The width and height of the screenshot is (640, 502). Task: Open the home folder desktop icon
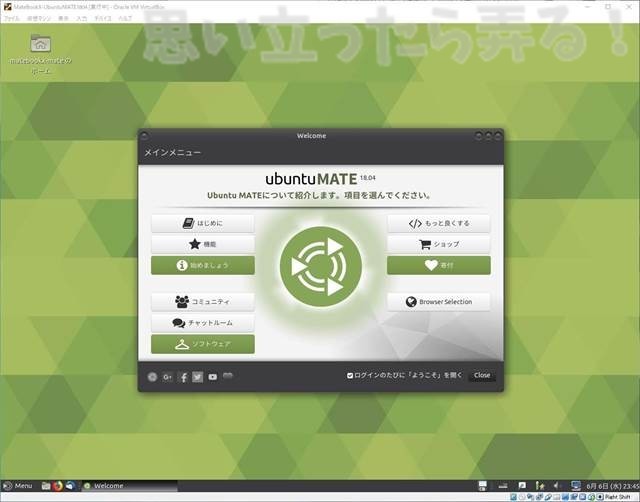click(x=40, y=53)
